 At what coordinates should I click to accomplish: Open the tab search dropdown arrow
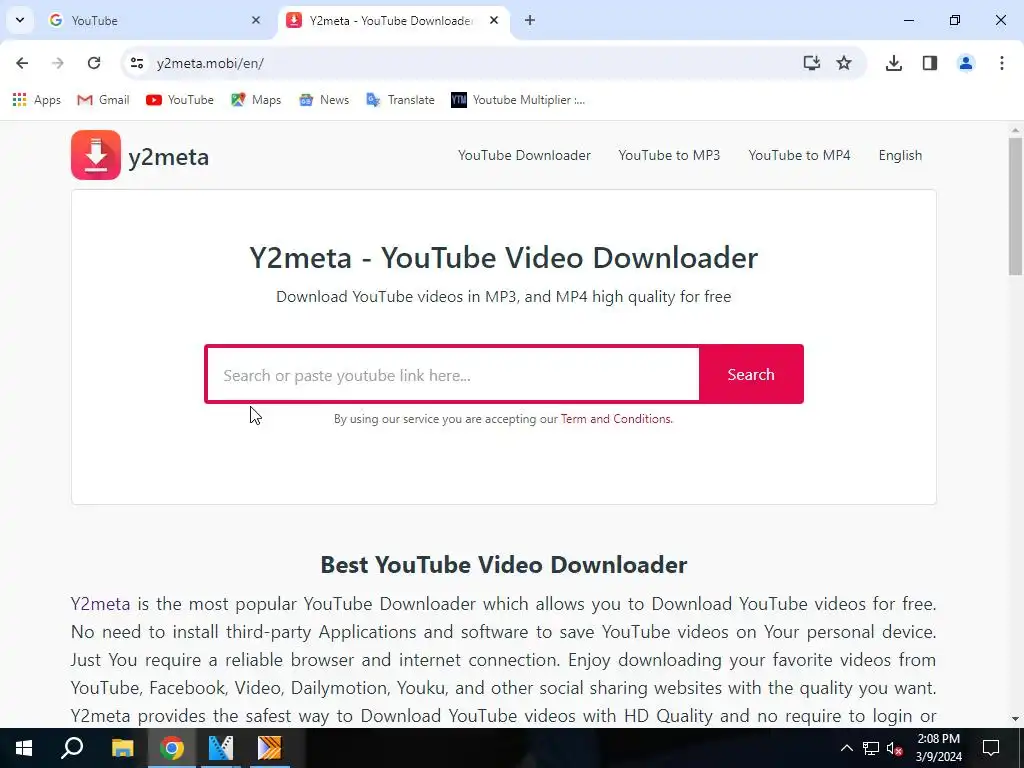20,20
